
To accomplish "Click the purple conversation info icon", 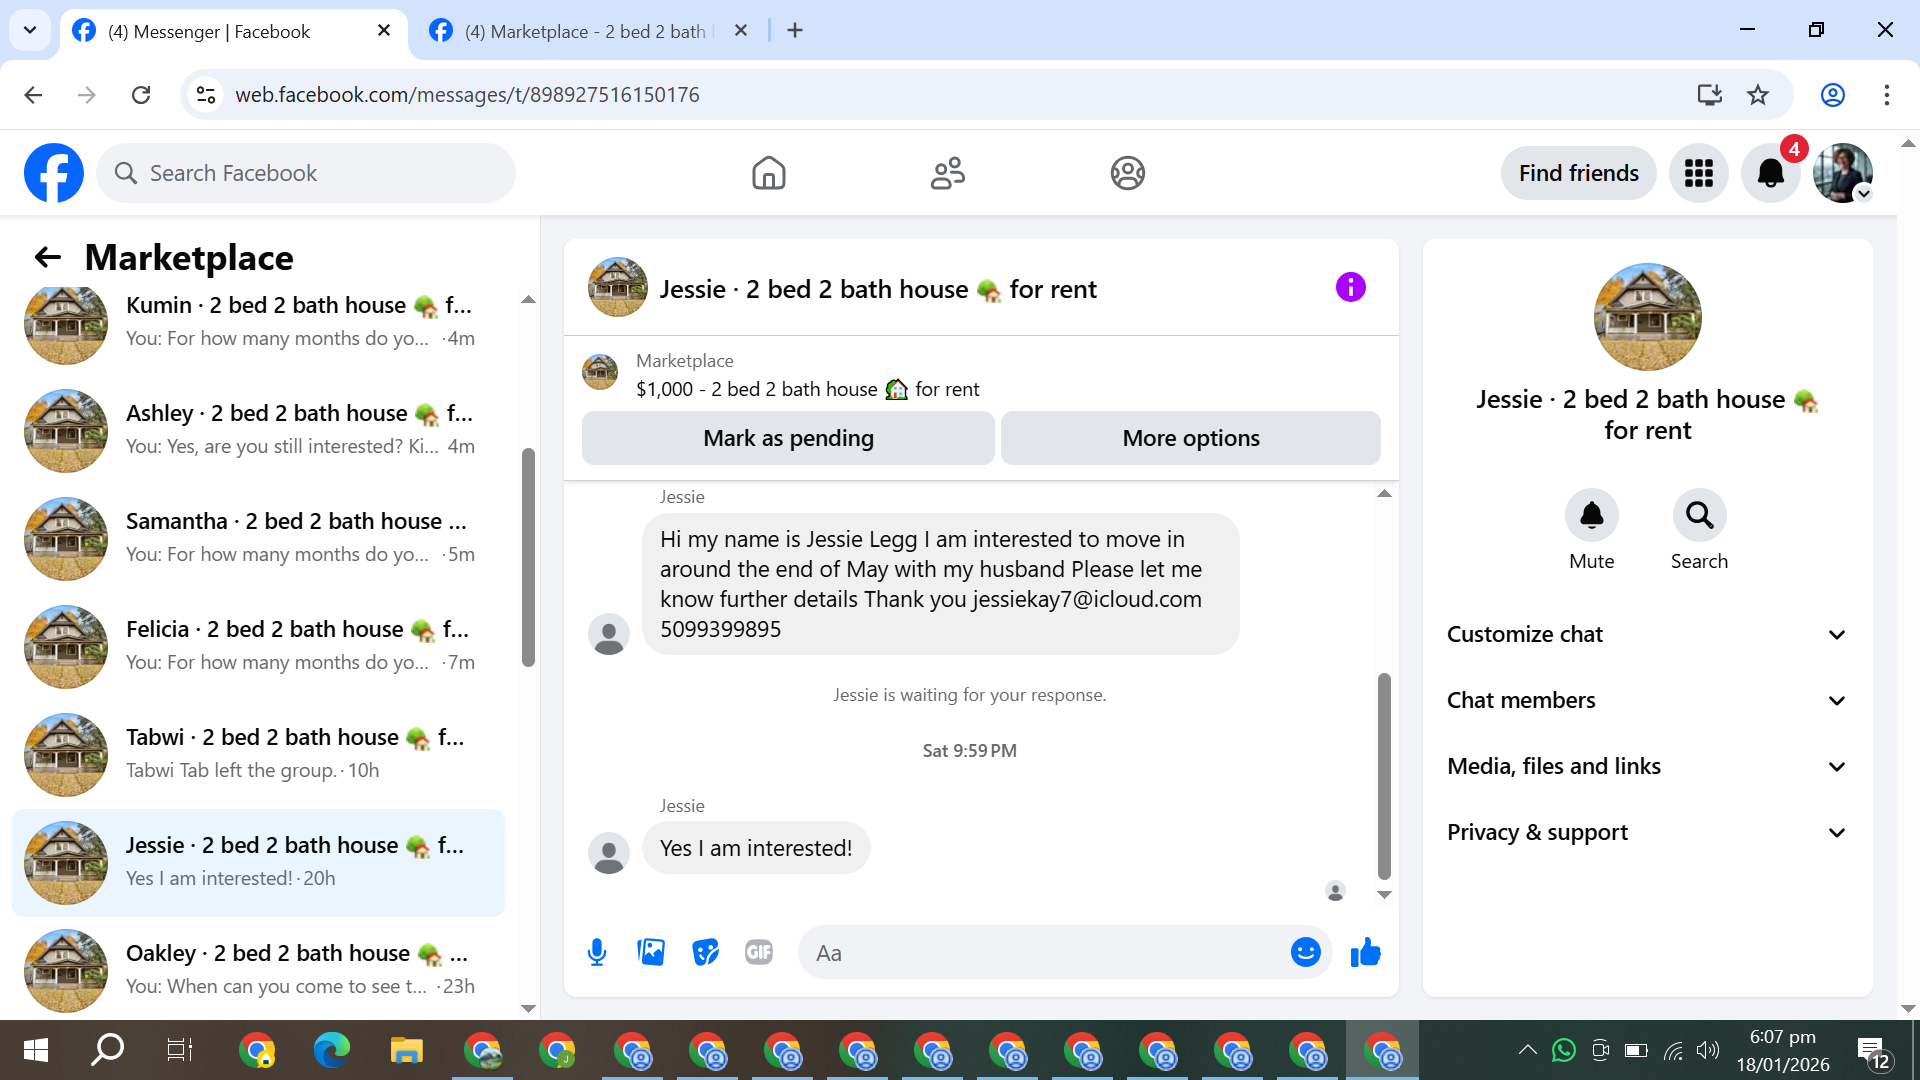I will click(x=1350, y=288).
